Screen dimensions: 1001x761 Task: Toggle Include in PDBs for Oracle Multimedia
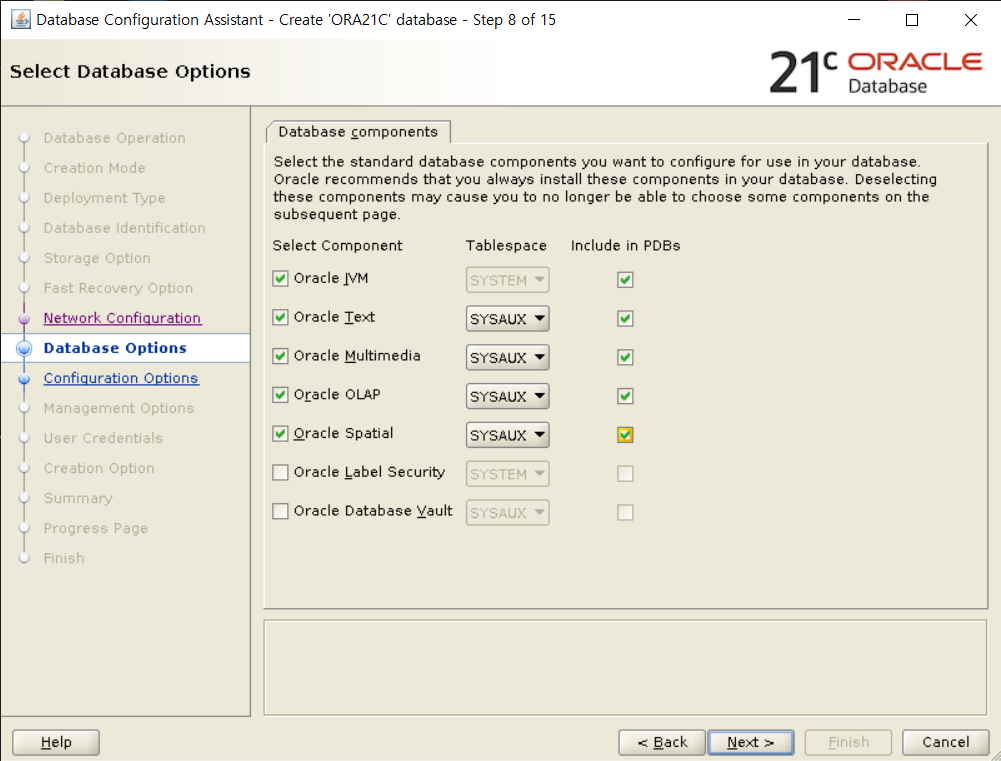pos(625,358)
